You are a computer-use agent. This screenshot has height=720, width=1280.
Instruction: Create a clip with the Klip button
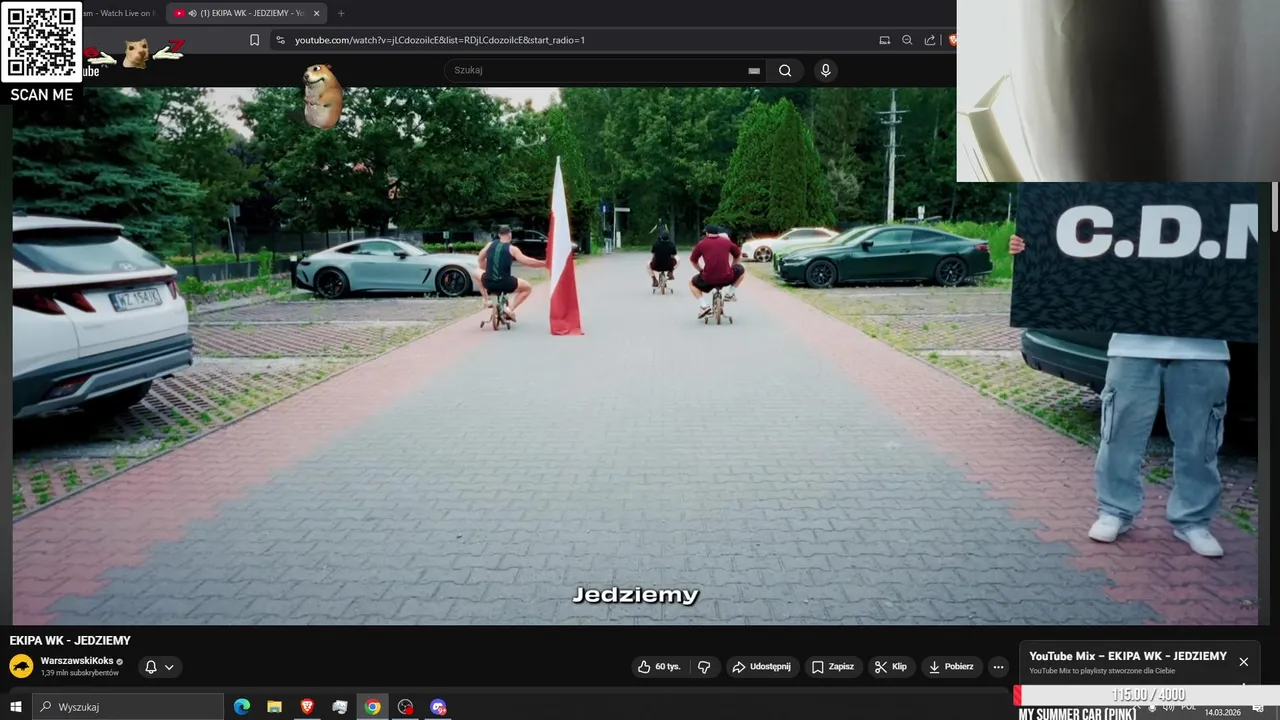click(890, 666)
